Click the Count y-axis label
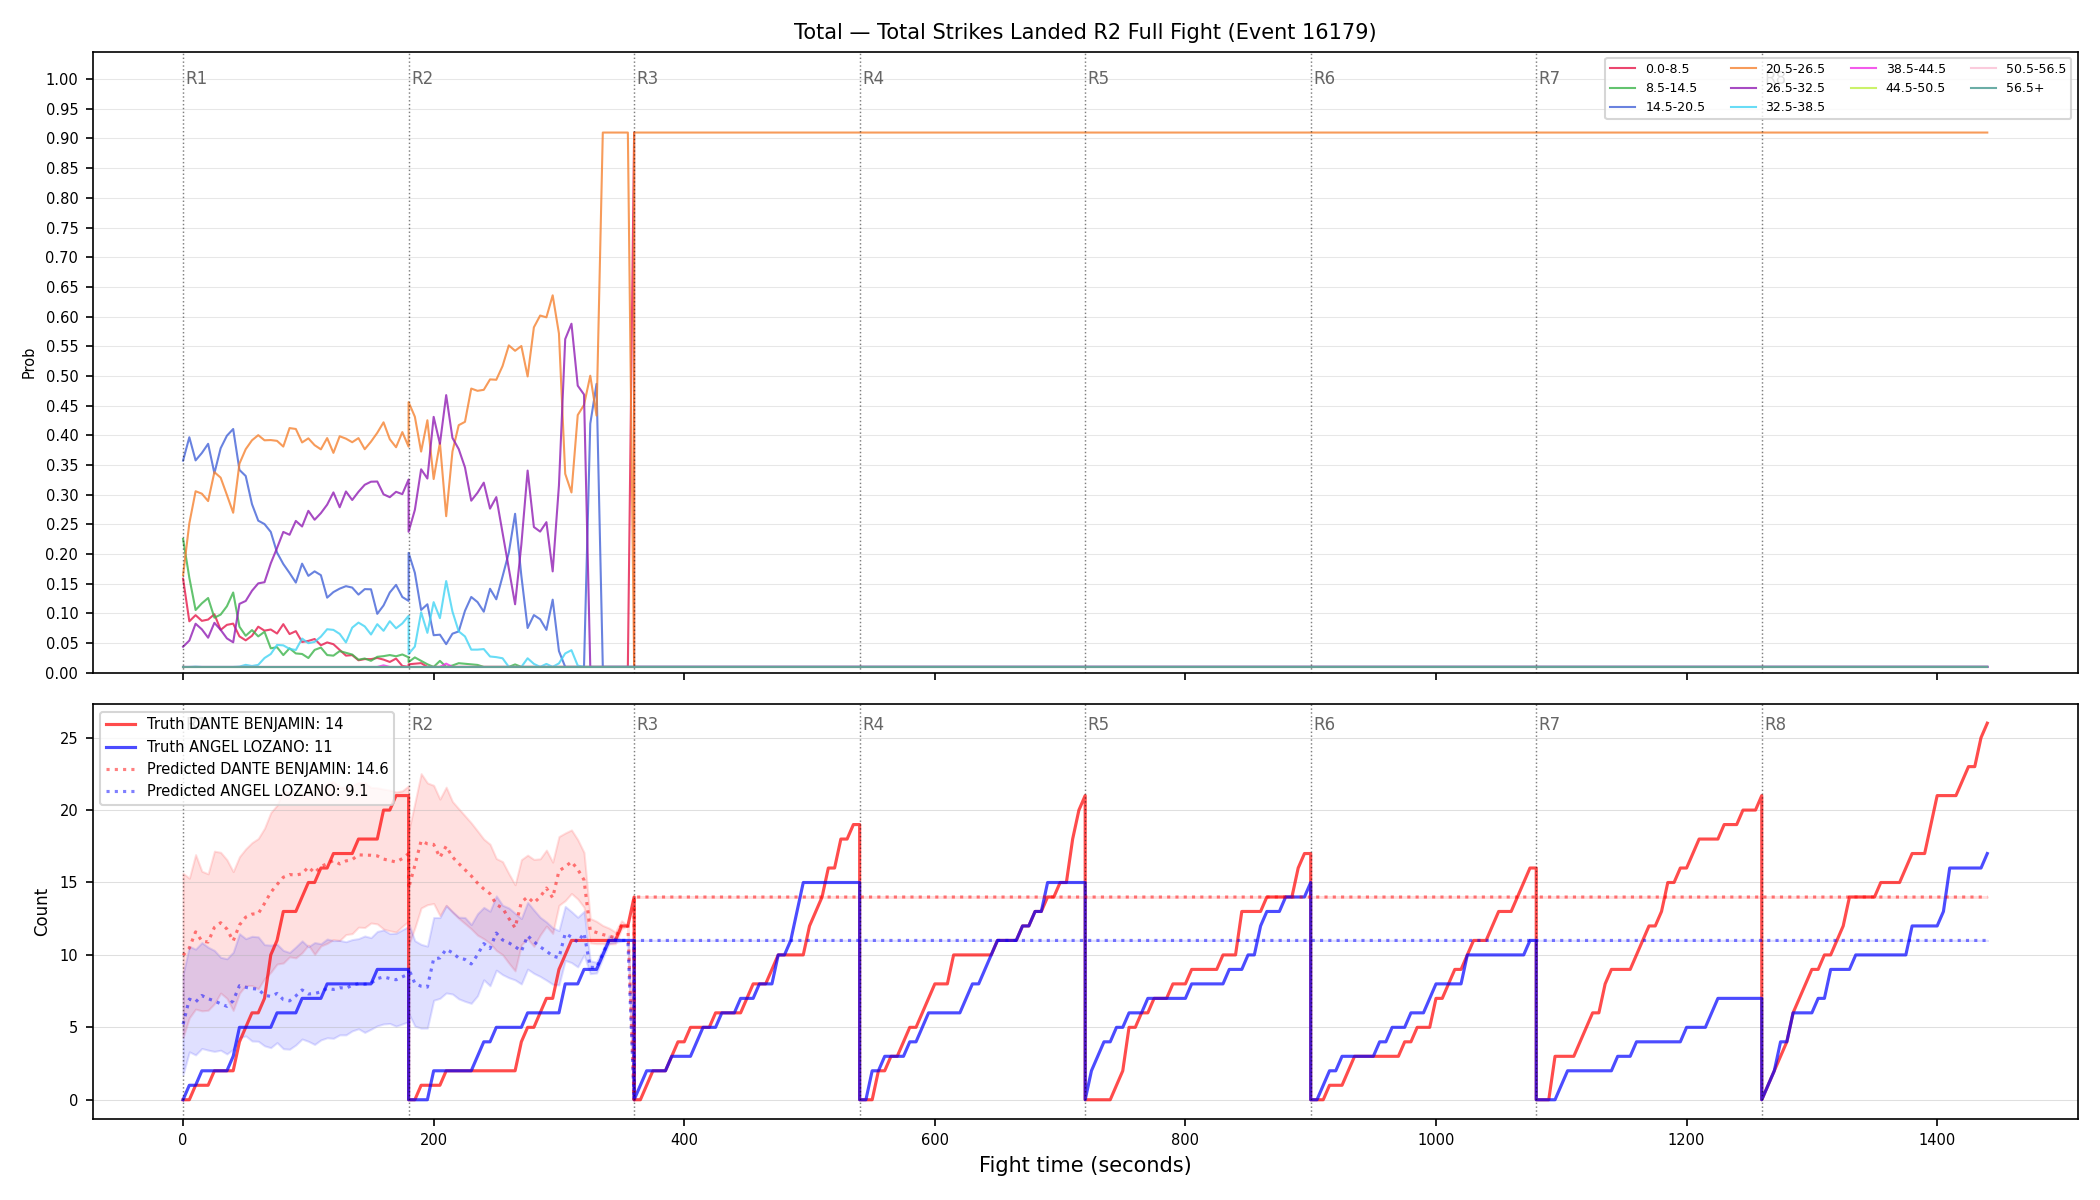2100x1200 pixels. (41, 912)
